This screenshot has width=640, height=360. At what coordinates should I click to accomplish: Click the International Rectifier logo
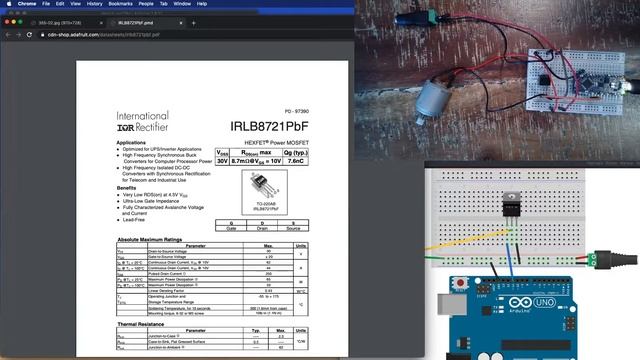pos(142,122)
